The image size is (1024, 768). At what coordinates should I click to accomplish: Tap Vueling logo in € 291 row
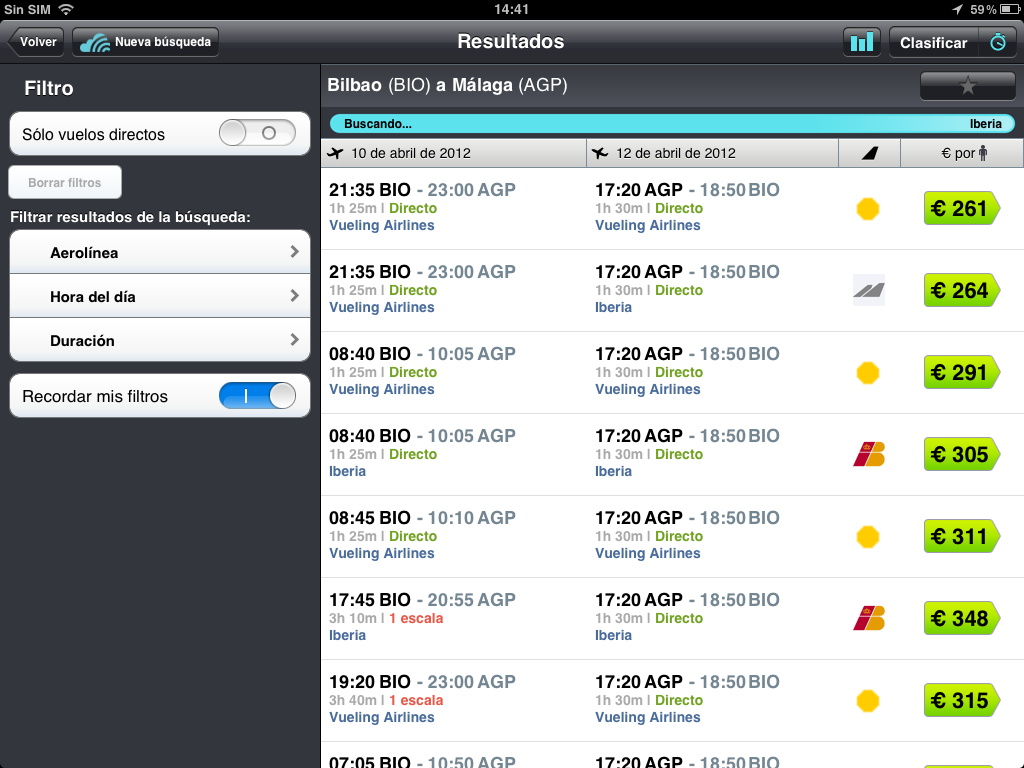(868, 373)
